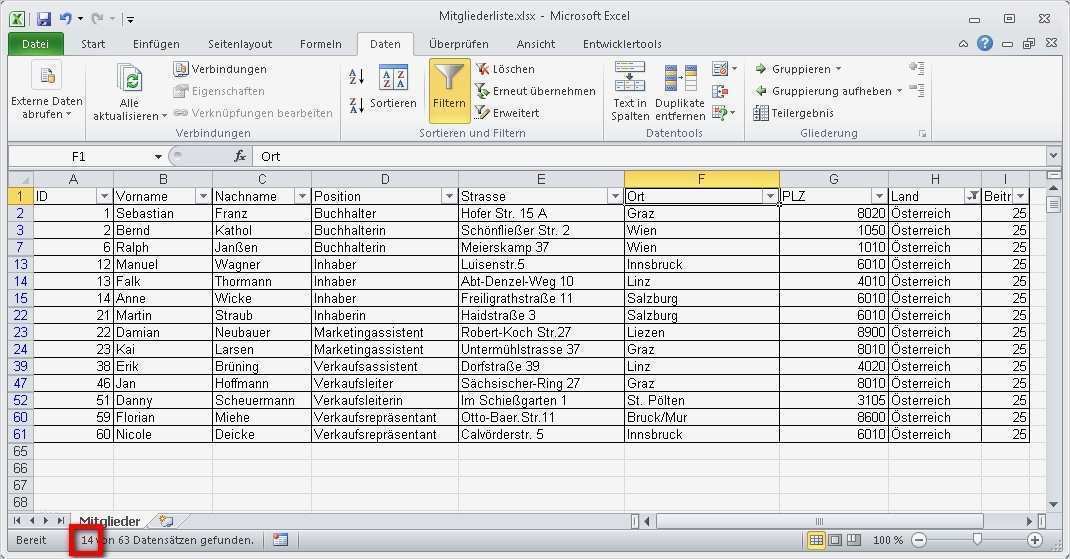Click the Select All corner button
The height and width of the screenshot is (559, 1070).
click(x=20, y=180)
